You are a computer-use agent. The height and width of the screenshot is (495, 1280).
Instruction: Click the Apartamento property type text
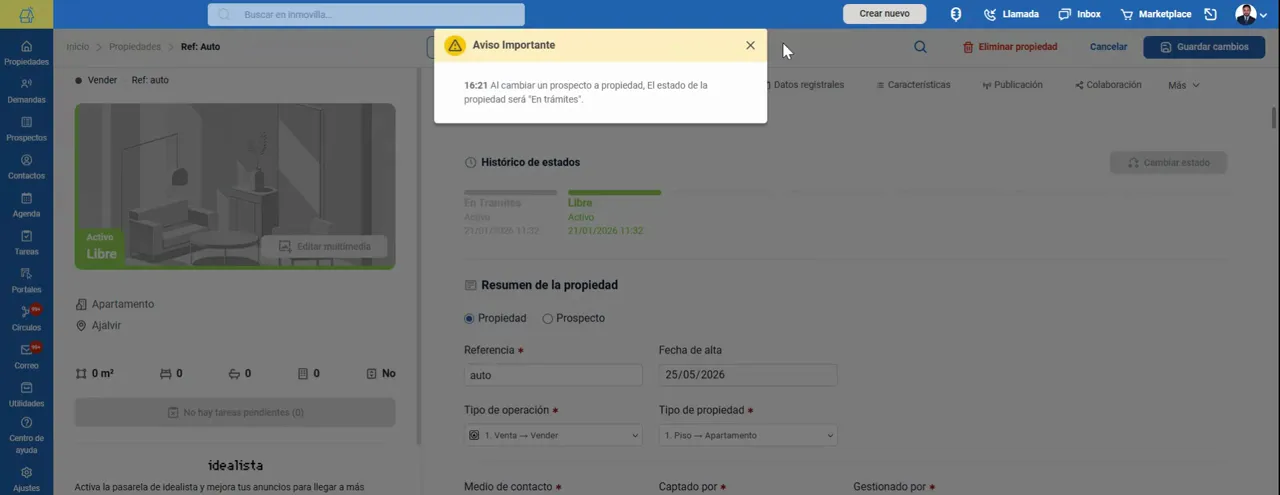tap(123, 304)
